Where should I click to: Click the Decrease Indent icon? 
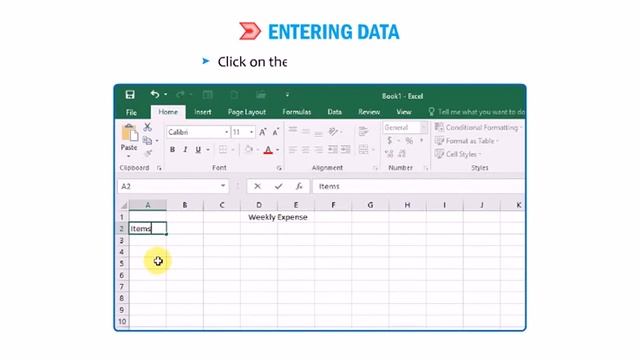tap(333, 149)
